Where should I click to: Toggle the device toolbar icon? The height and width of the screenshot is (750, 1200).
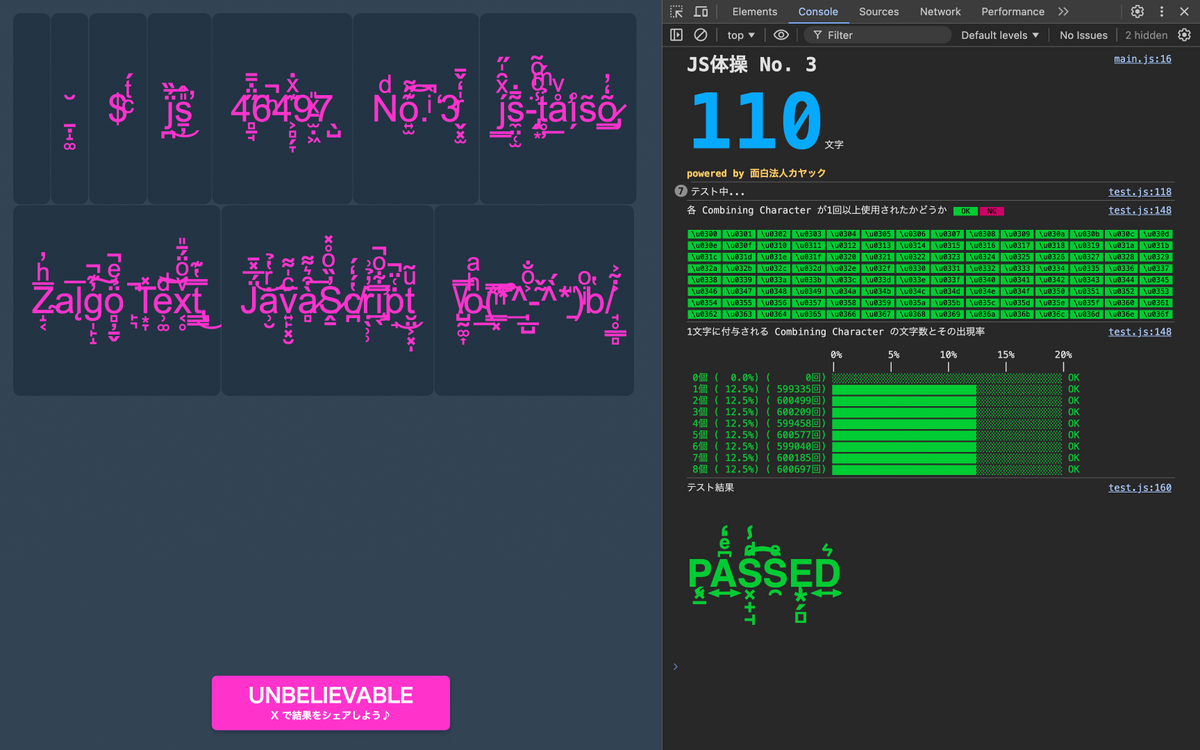[x=701, y=12]
